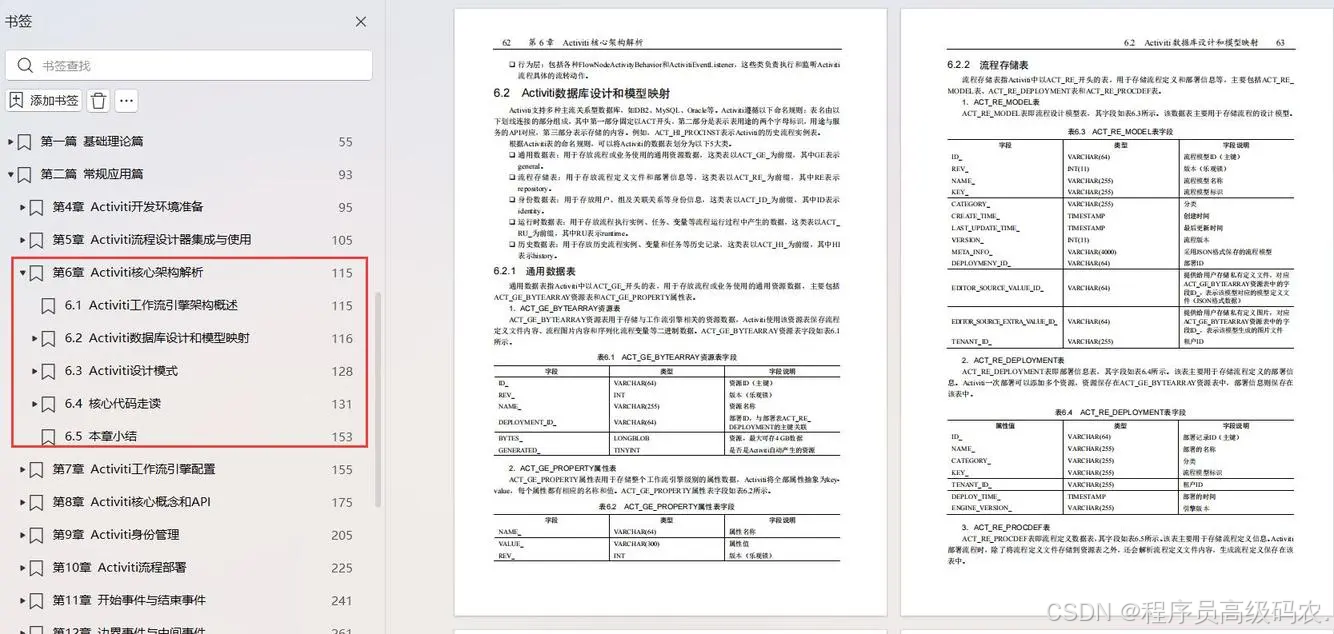Jump to 6.4 核心代码走读

(112, 404)
